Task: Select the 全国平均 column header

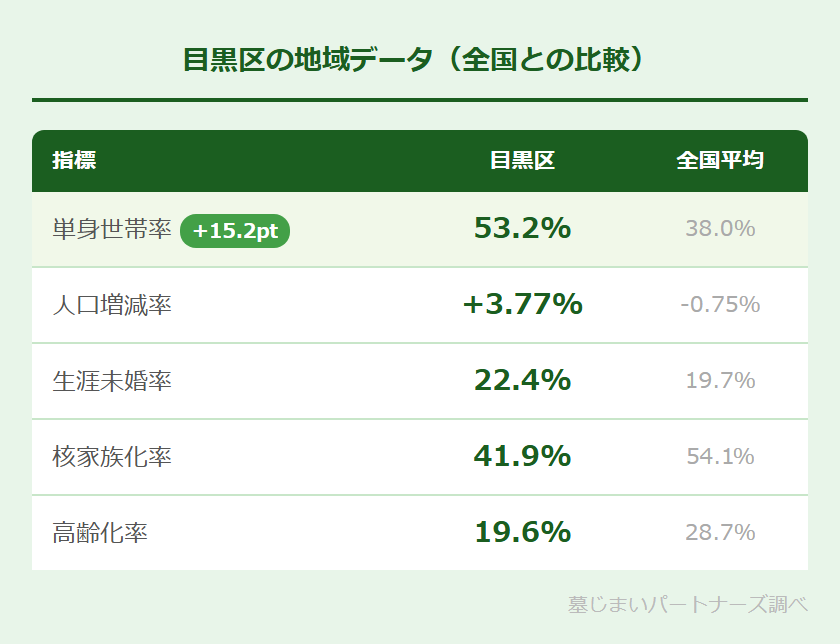Action: coord(720,160)
